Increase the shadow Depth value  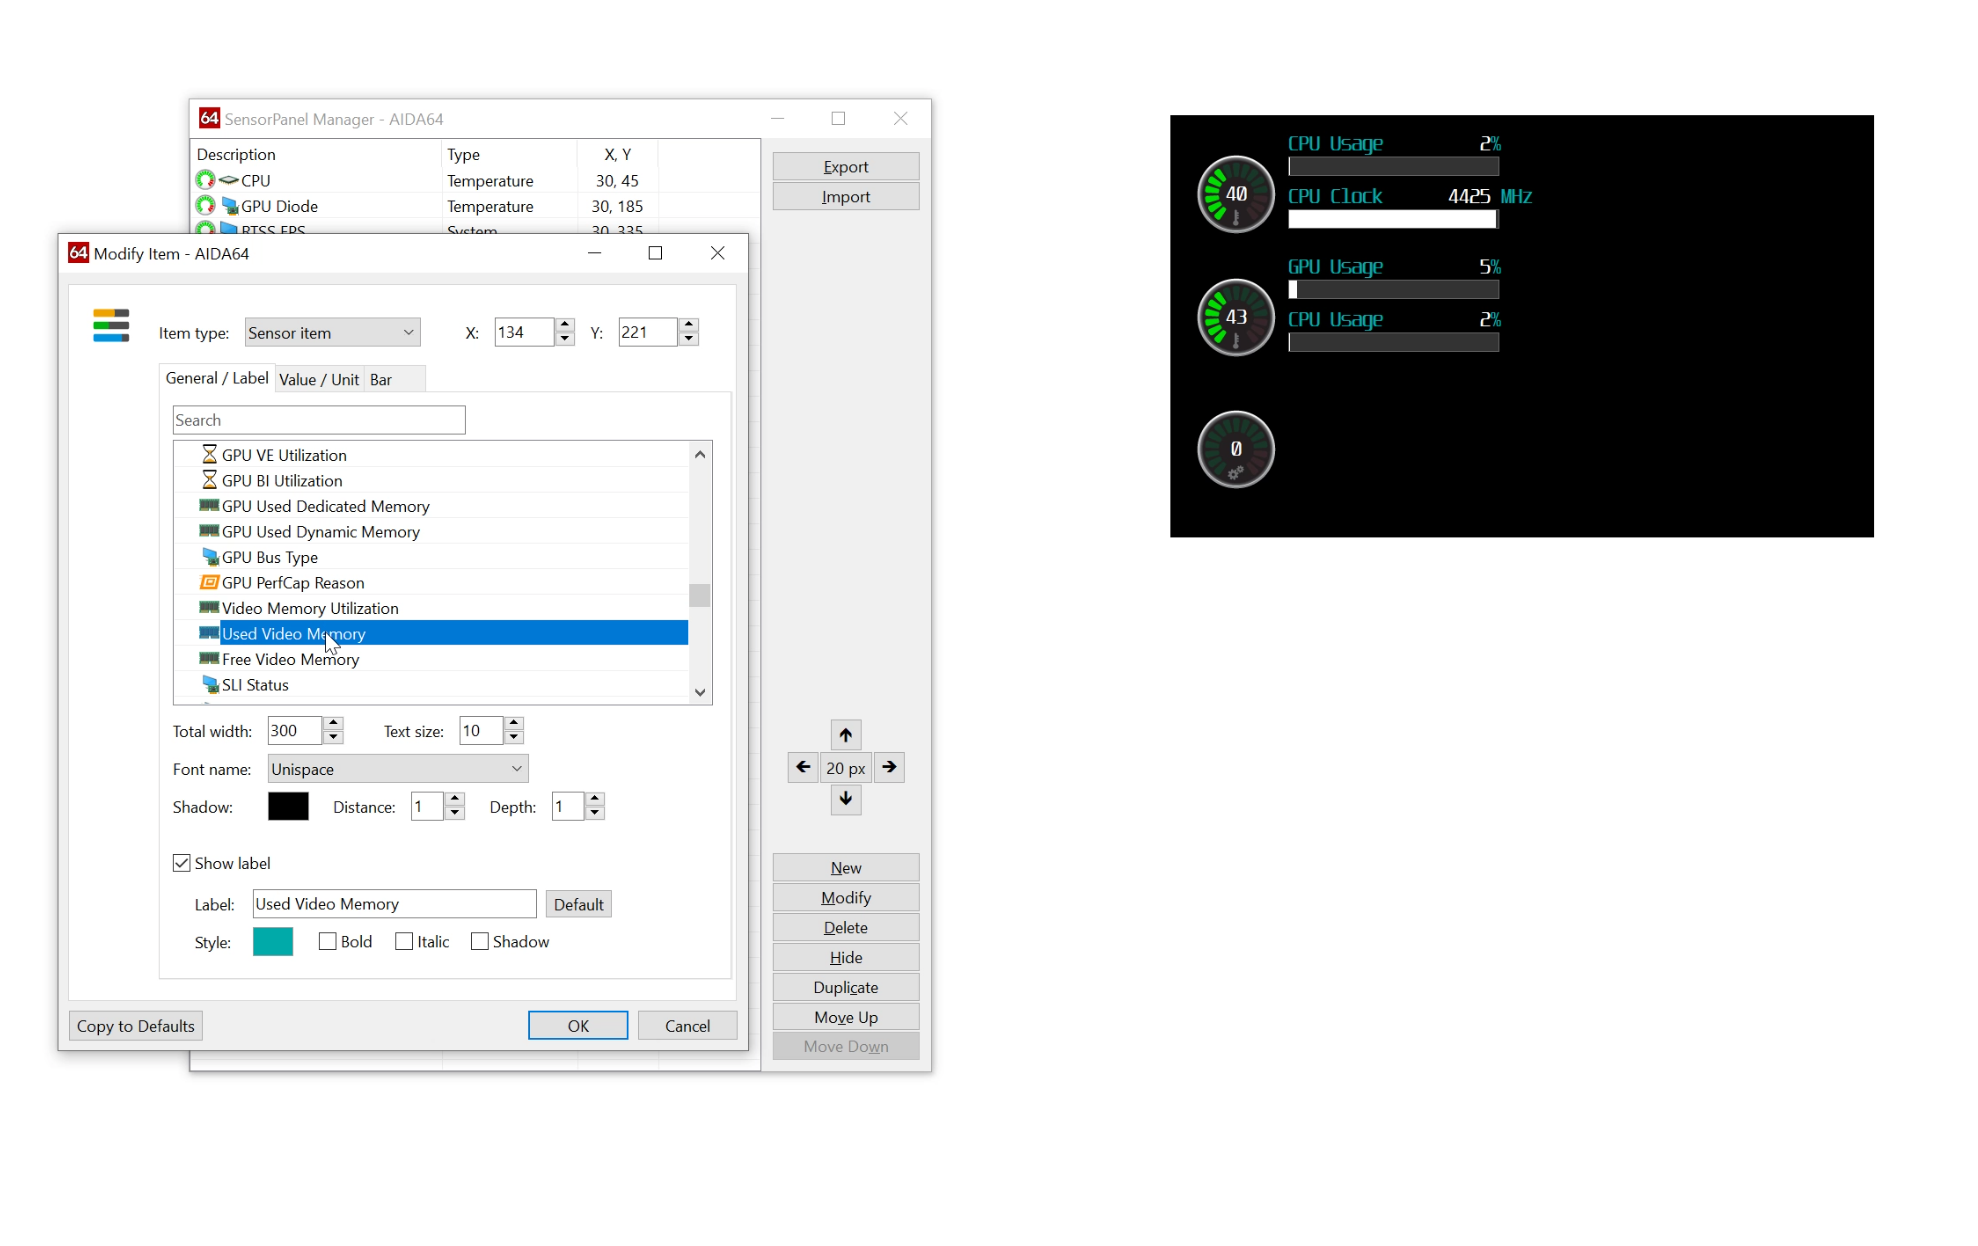[x=595, y=799]
